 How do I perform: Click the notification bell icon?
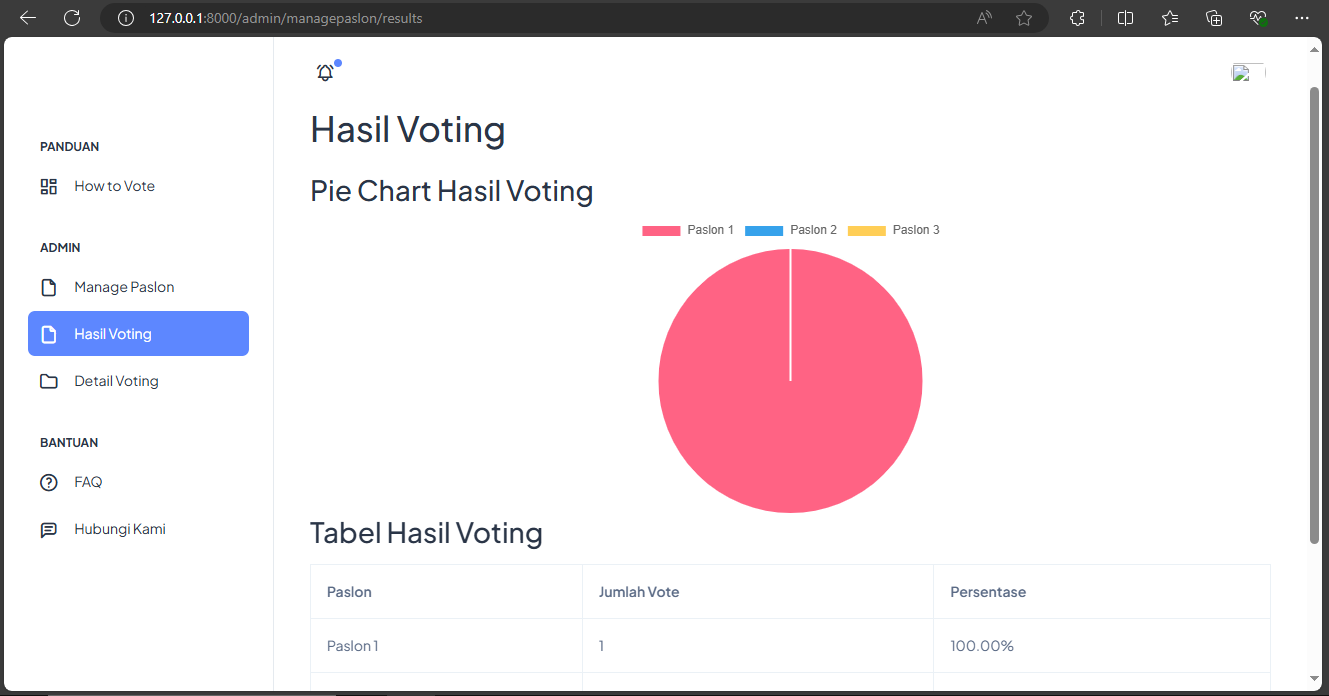pyautogui.click(x=325, y=72)
